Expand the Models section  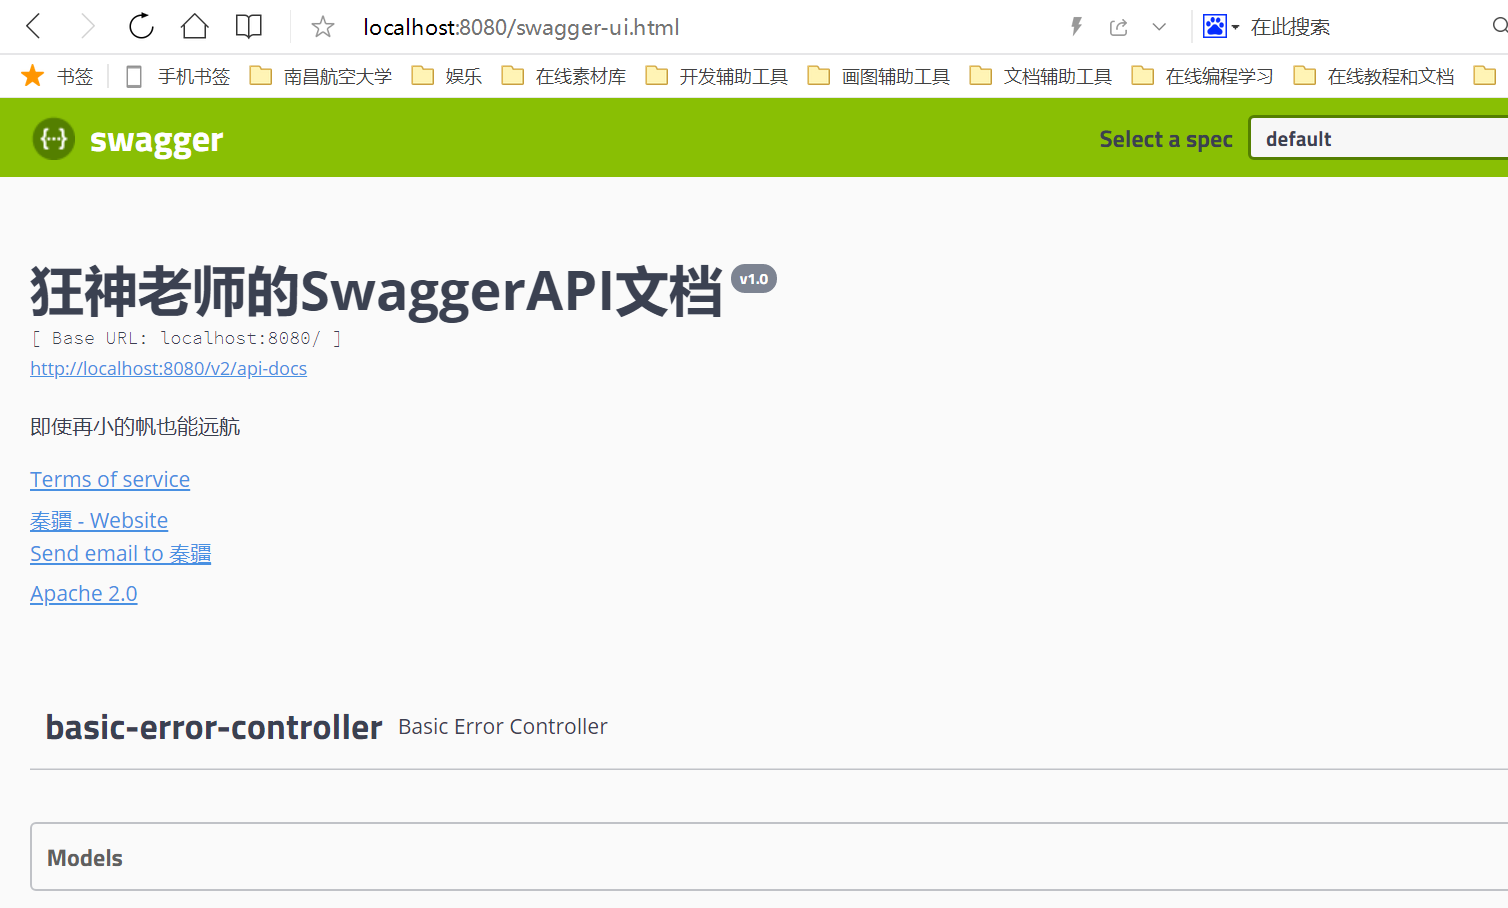coord(769,857)
